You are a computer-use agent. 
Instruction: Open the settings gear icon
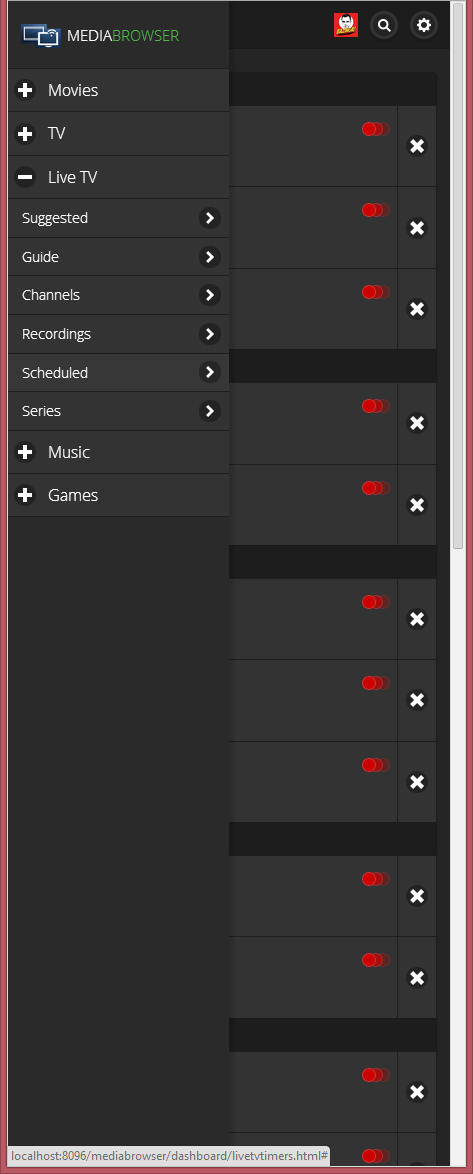pyautogui.click(x=424, y=25)
